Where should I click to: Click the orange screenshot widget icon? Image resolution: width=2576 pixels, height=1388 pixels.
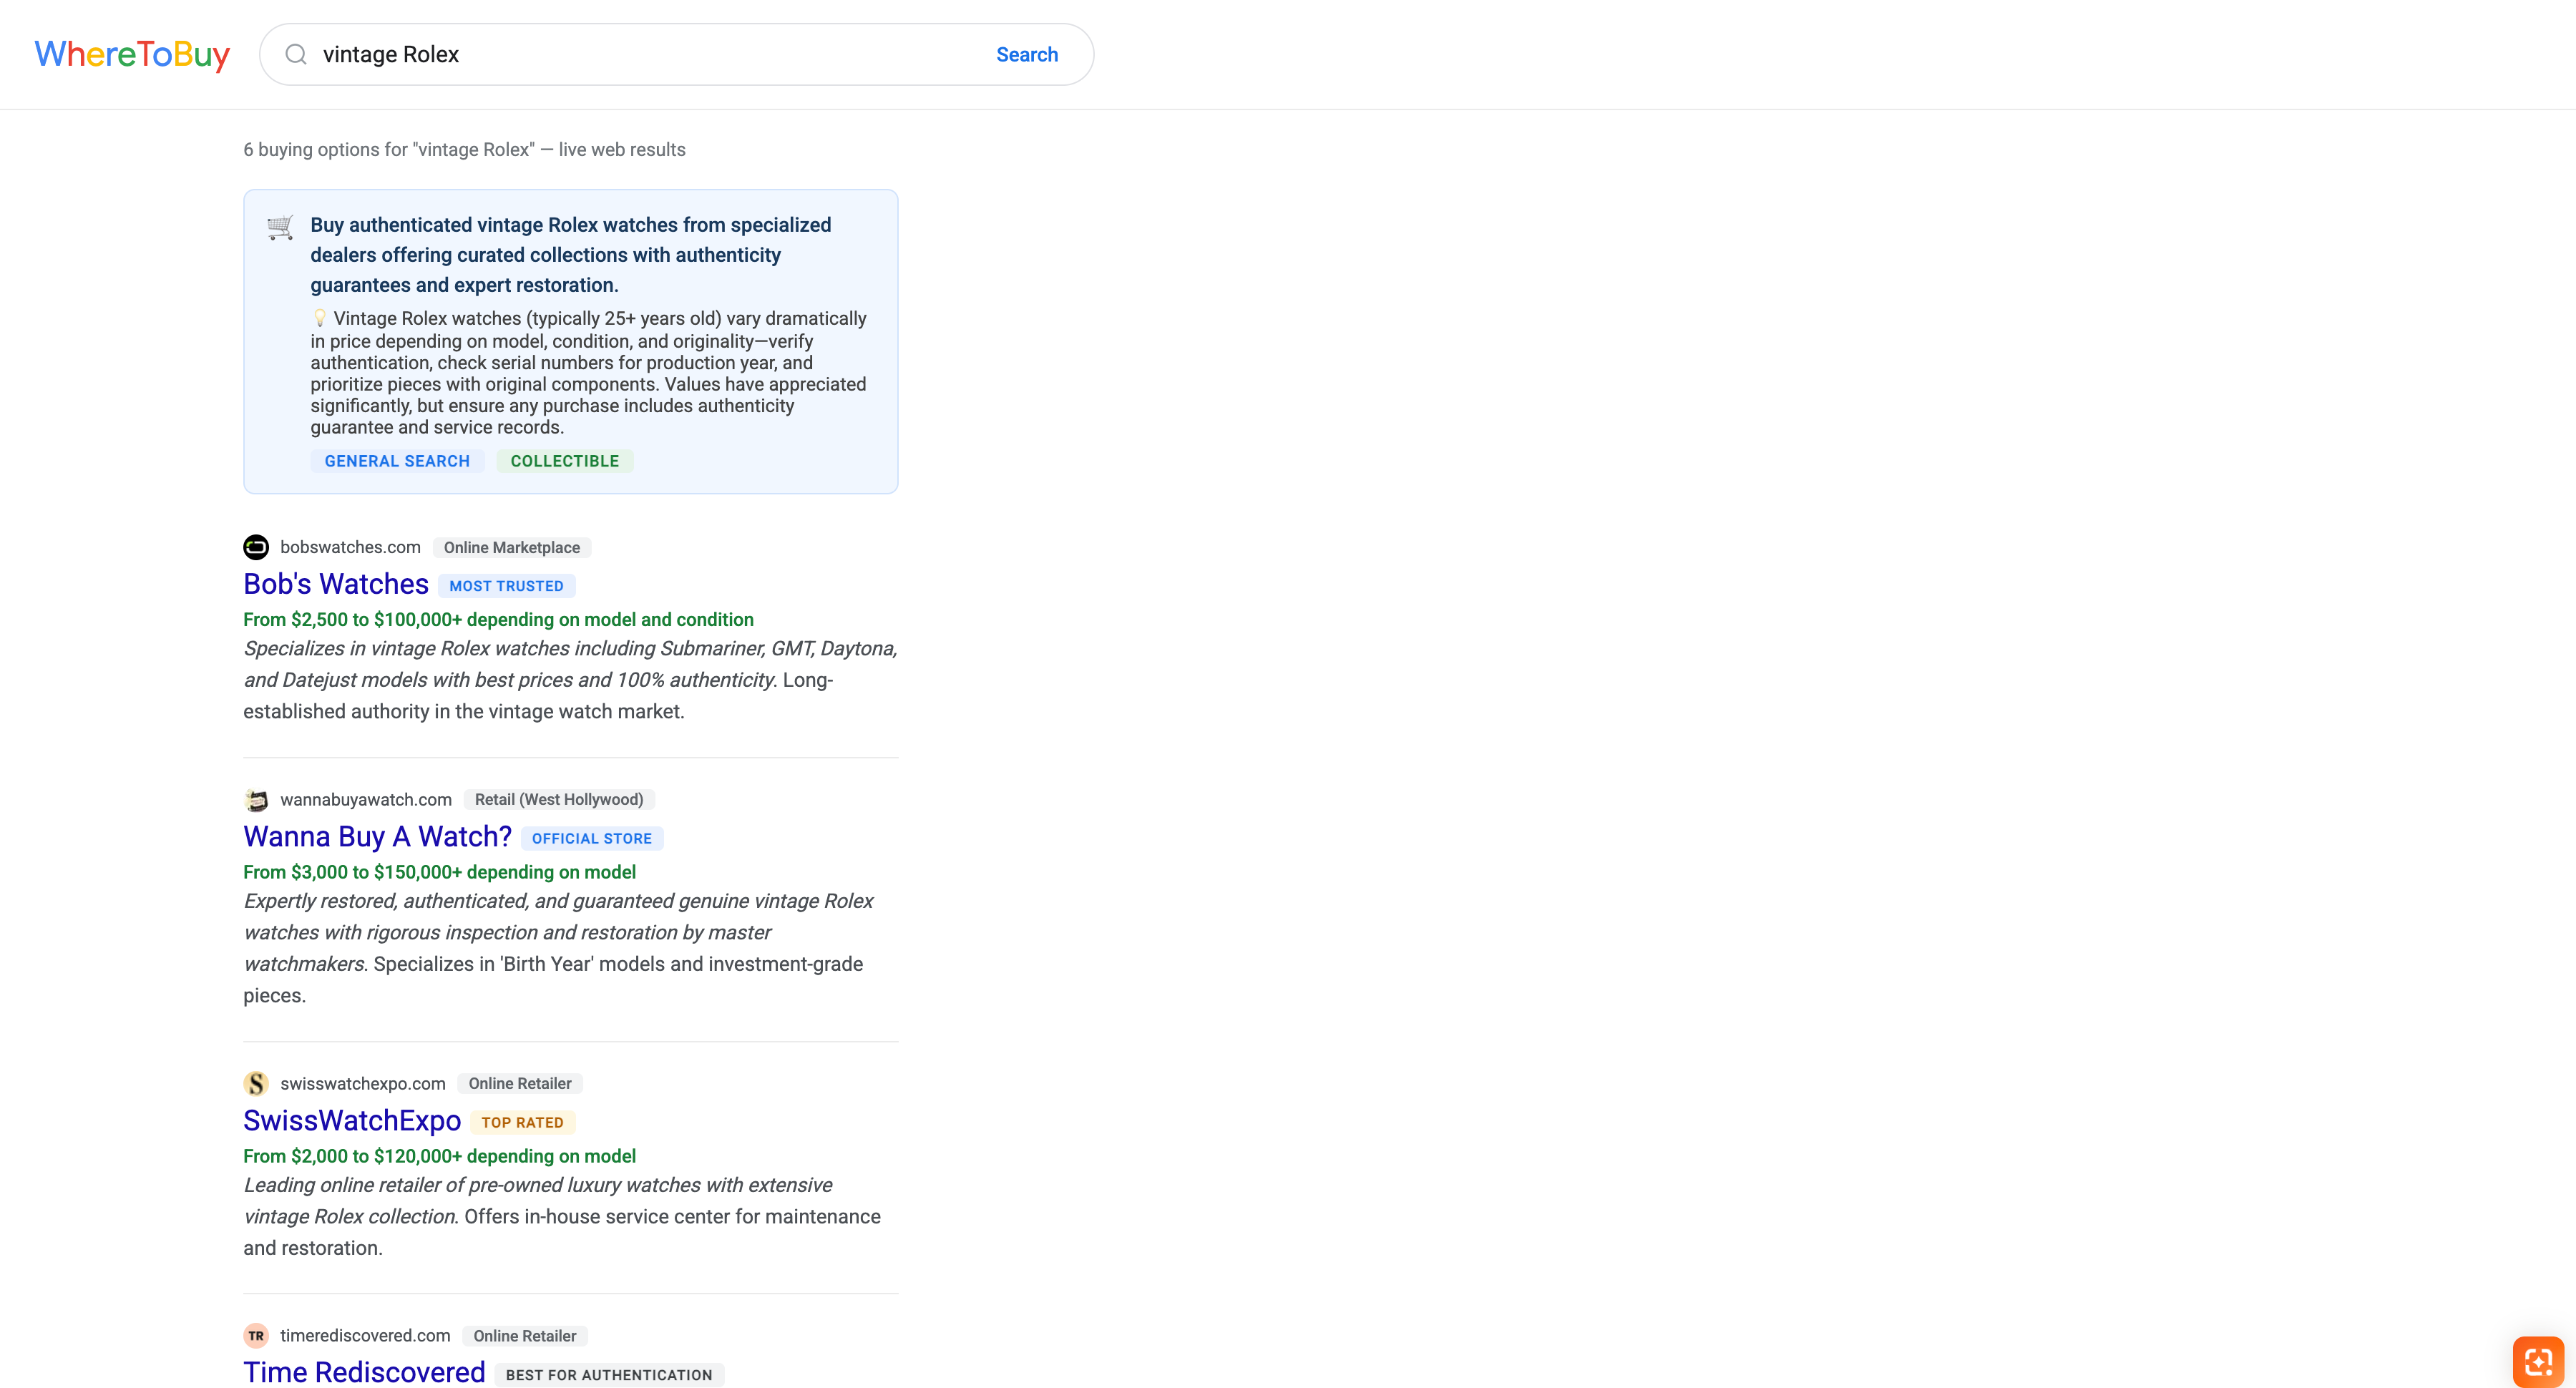tap(2538, 1361)
